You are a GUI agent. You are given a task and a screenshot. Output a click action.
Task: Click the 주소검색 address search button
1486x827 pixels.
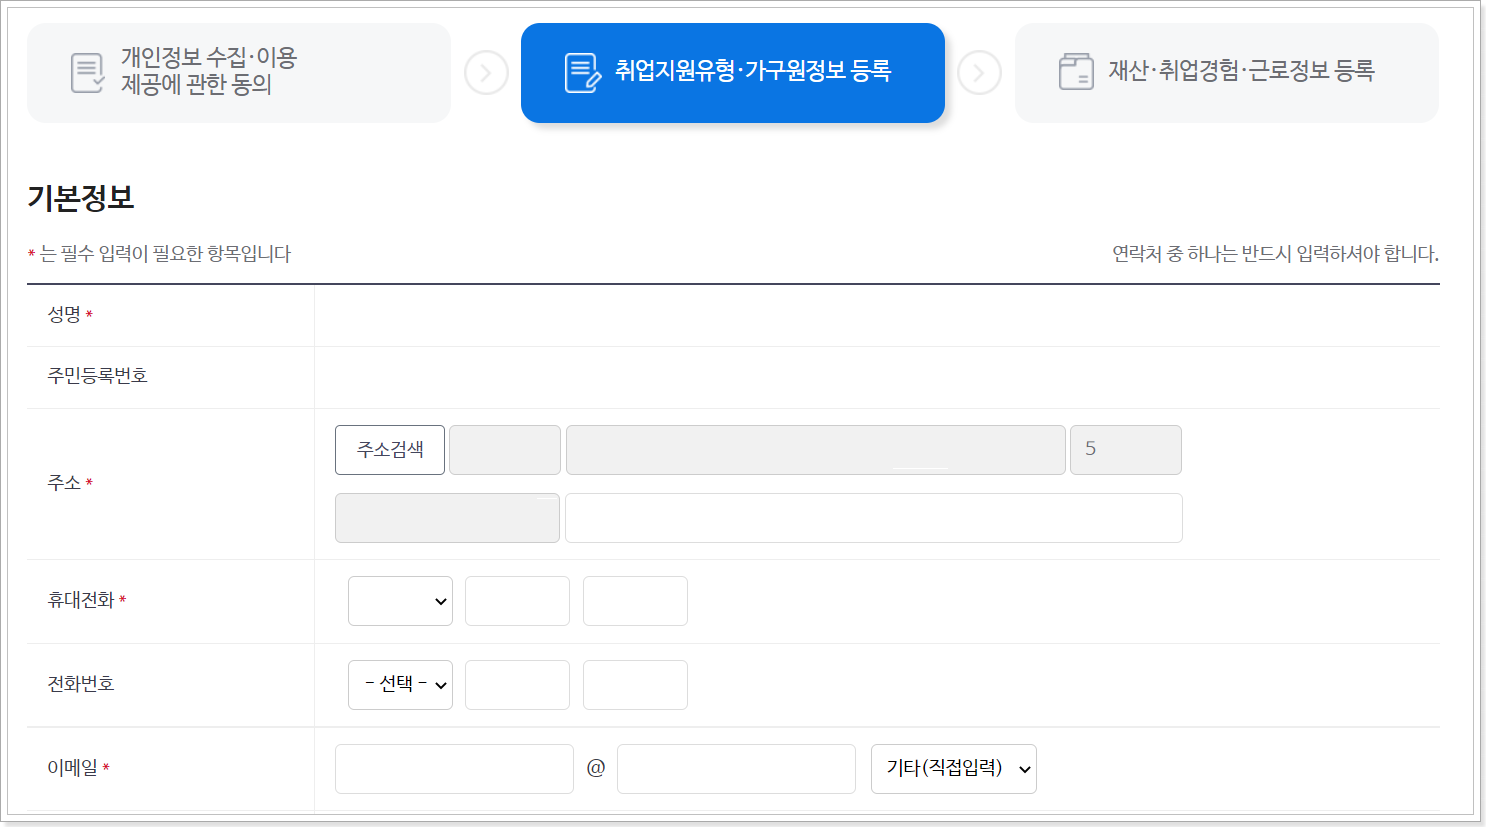pos(389,449)
